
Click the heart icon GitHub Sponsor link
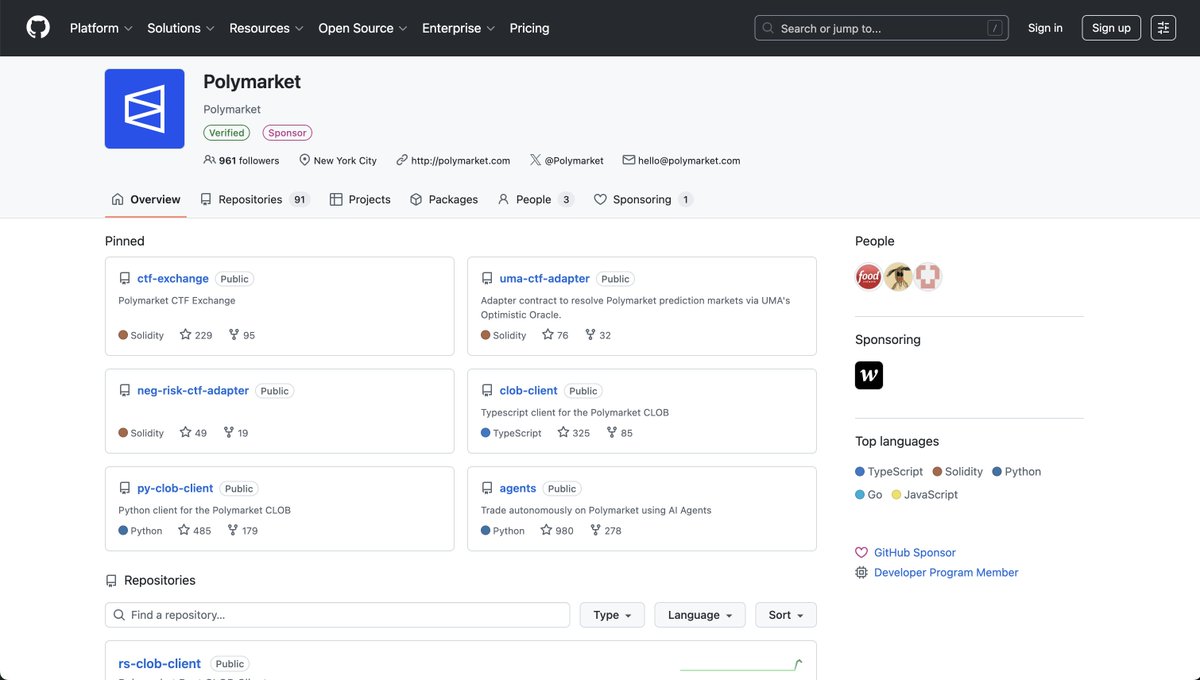(906, 552)
